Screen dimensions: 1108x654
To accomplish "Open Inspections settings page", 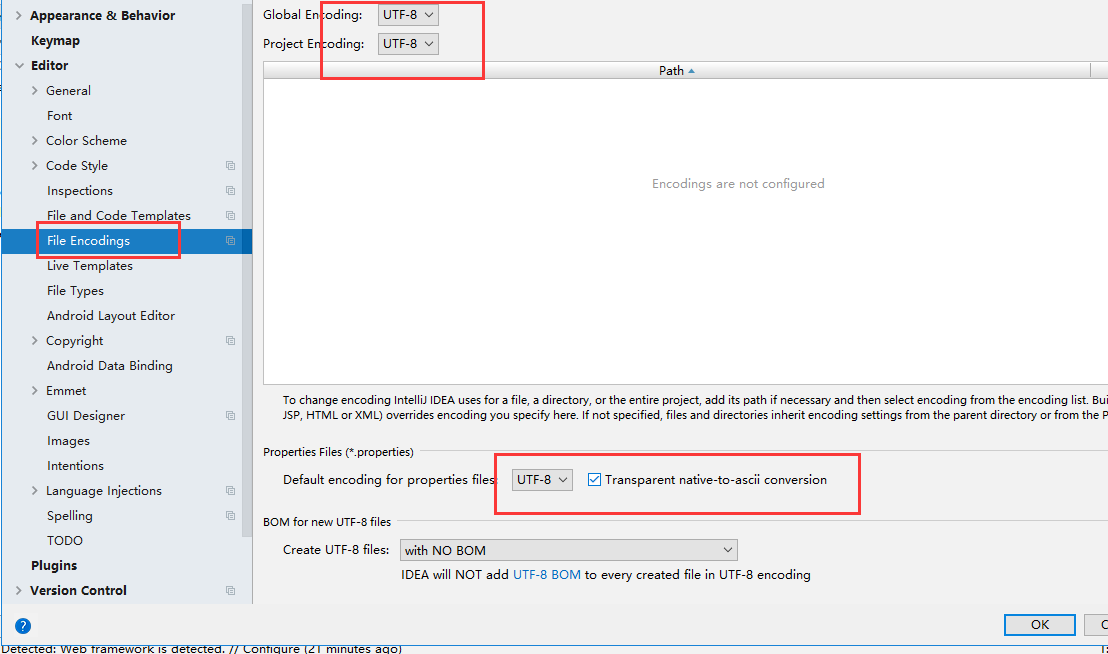I will point(80,191).
